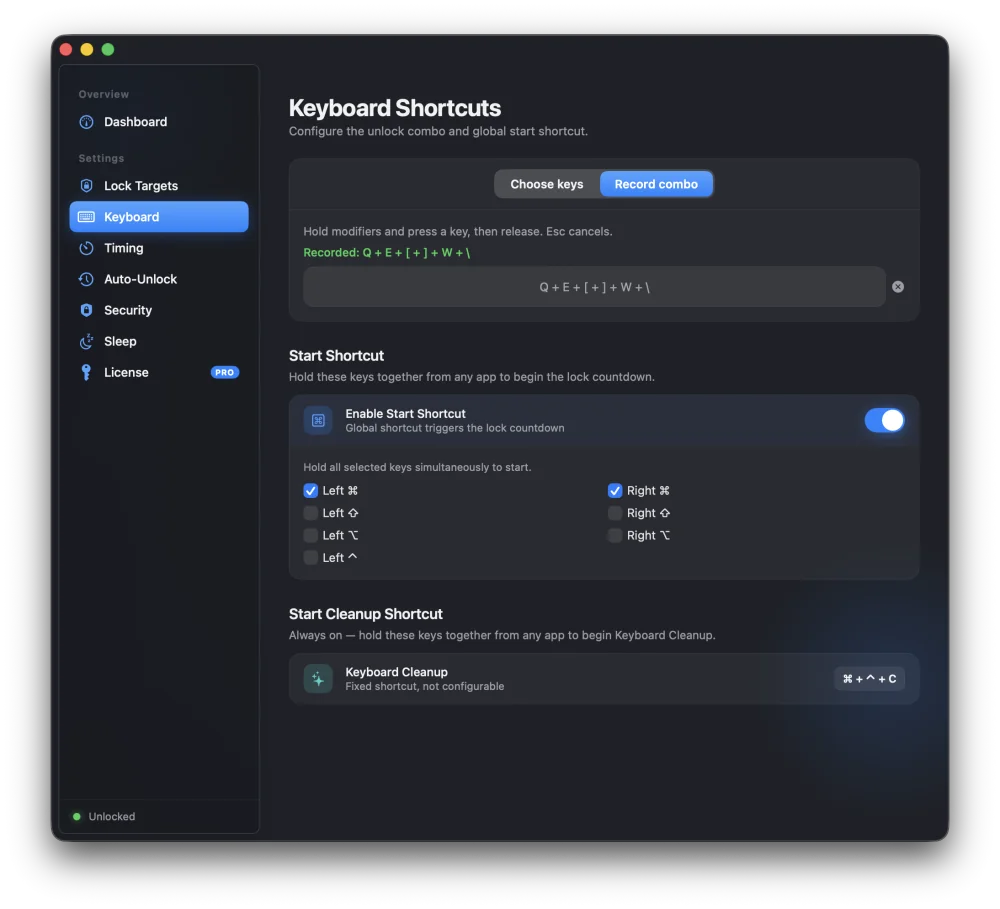Click the Timing clock icon

[x=86, y=248]
